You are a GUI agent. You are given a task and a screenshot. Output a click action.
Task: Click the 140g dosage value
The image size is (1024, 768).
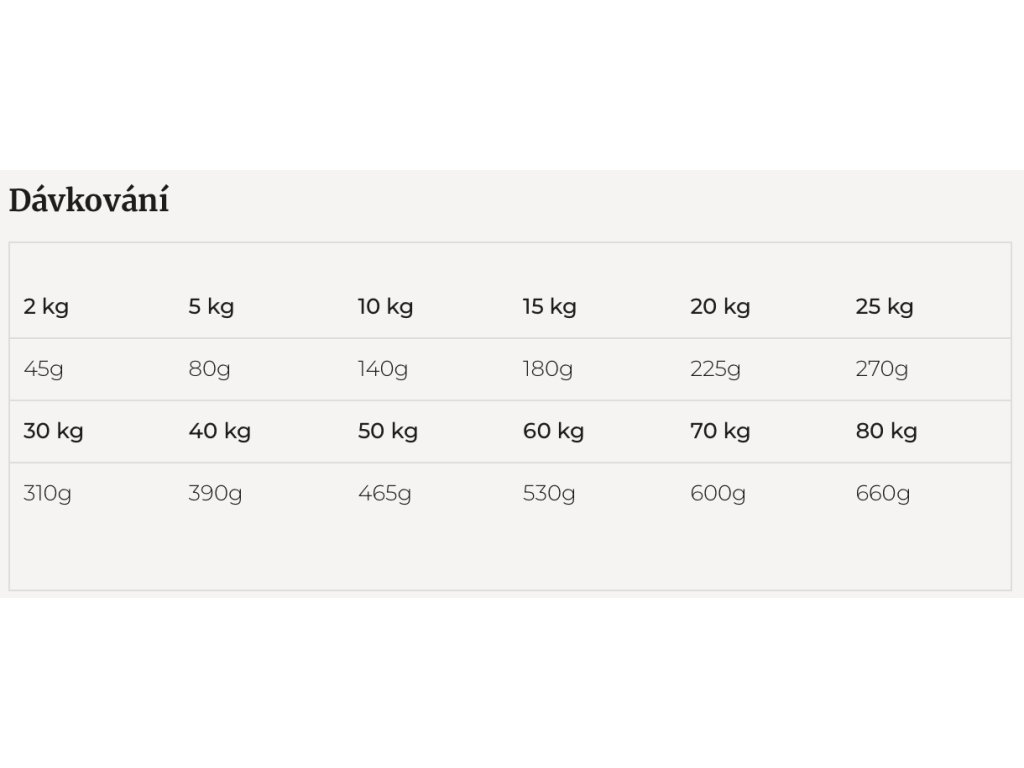[383, 369]
